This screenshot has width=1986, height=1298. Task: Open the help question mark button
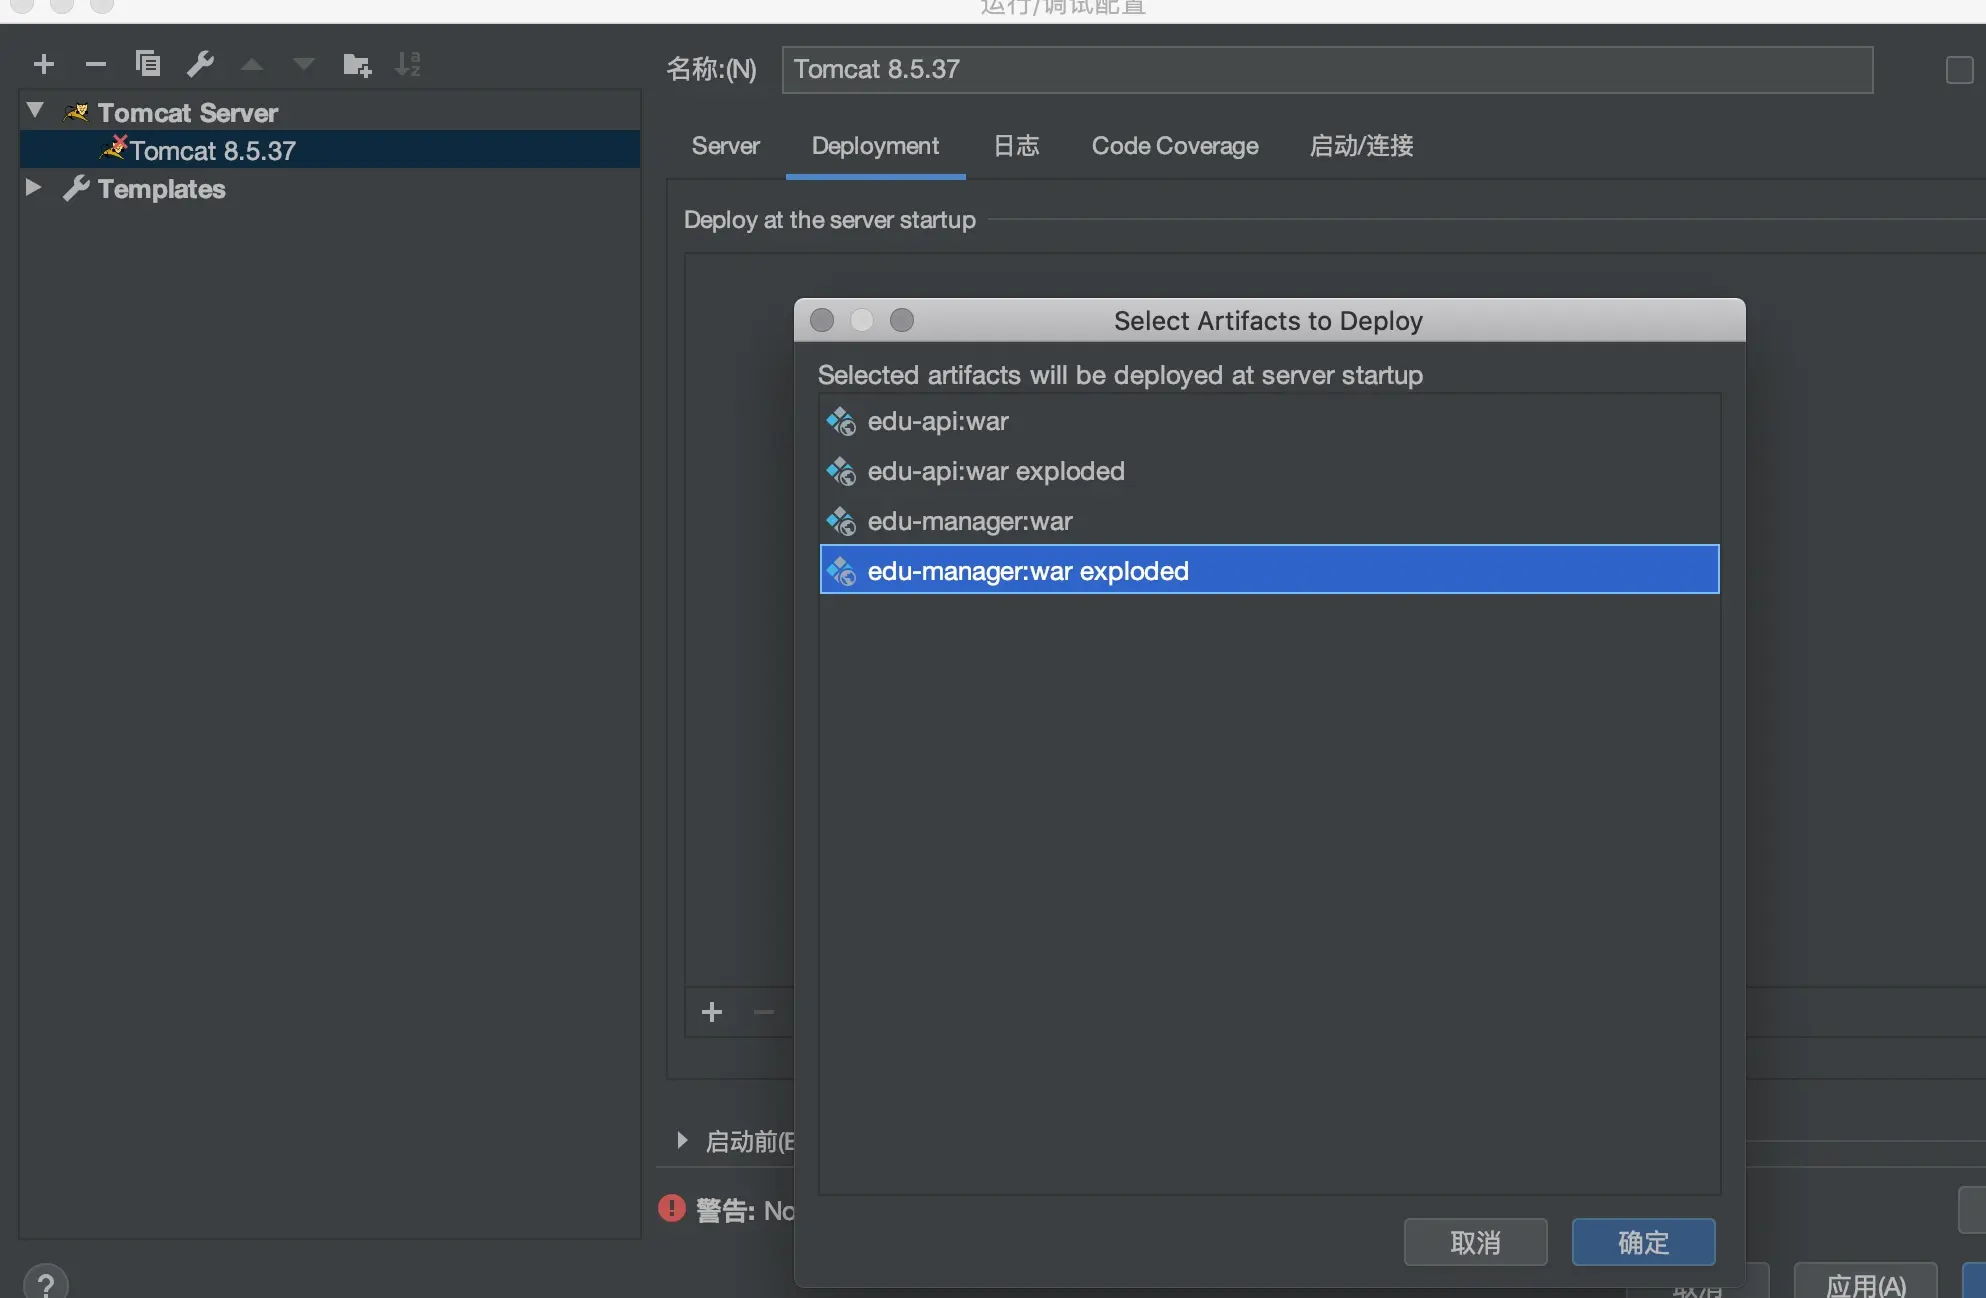click(46, 1282)
